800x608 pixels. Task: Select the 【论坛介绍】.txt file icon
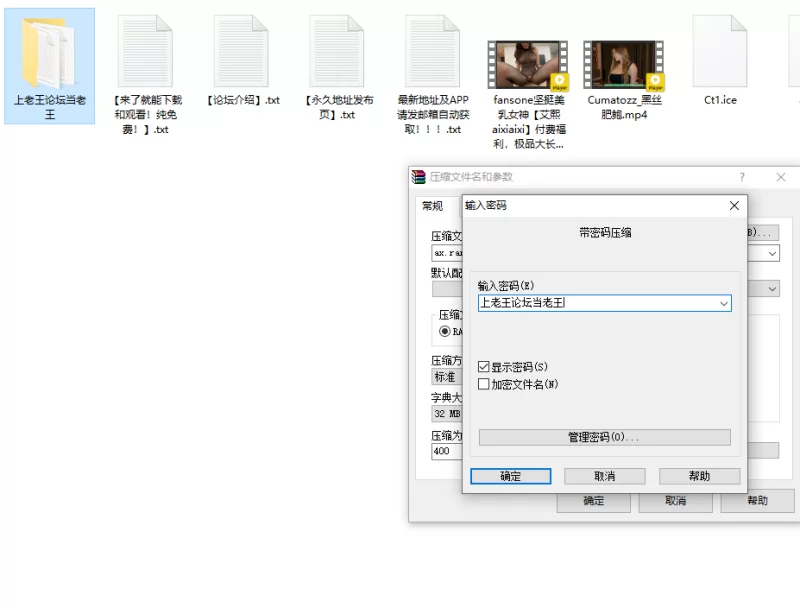241,51
